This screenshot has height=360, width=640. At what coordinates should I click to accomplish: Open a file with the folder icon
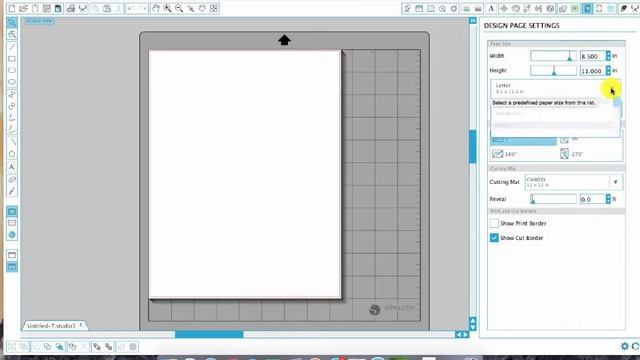coord(23,8)
